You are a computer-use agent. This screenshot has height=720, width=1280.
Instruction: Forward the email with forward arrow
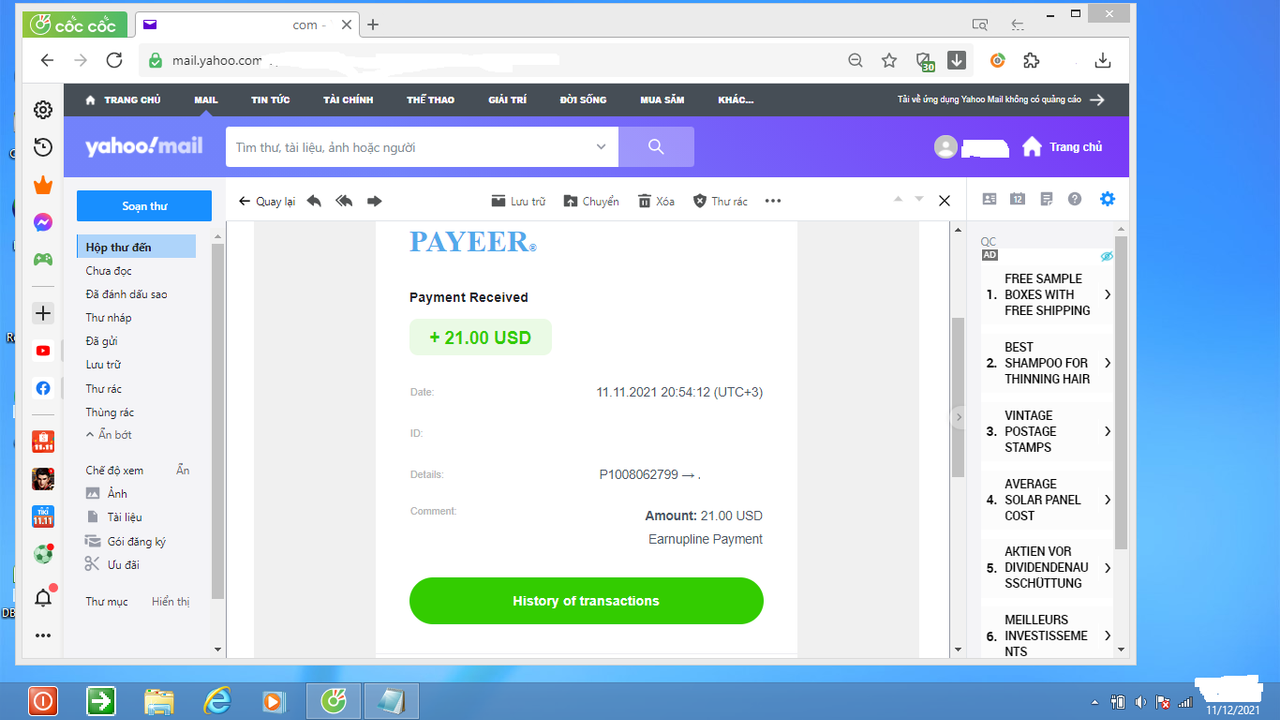point(375,201)
